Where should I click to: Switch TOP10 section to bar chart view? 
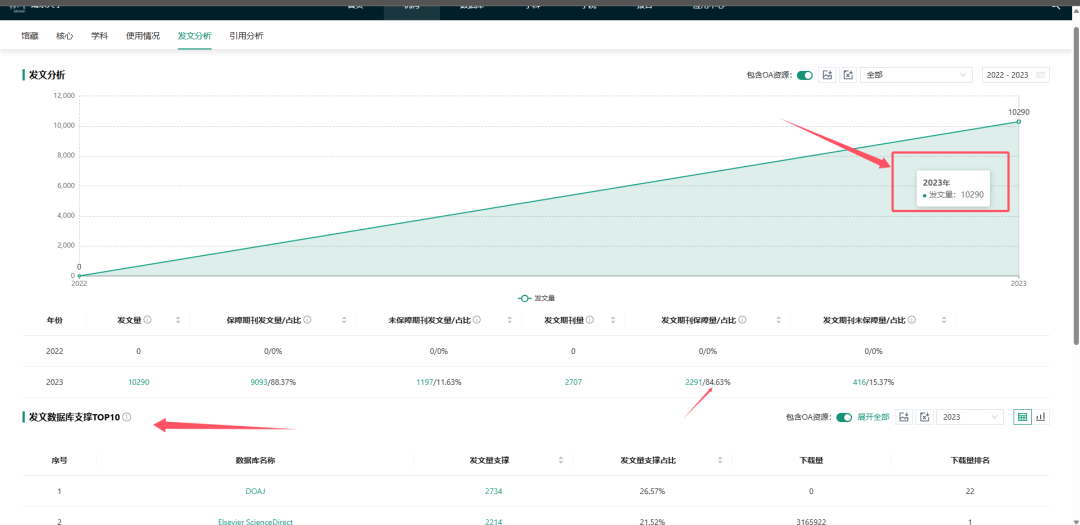click(x=1041, y=417)
